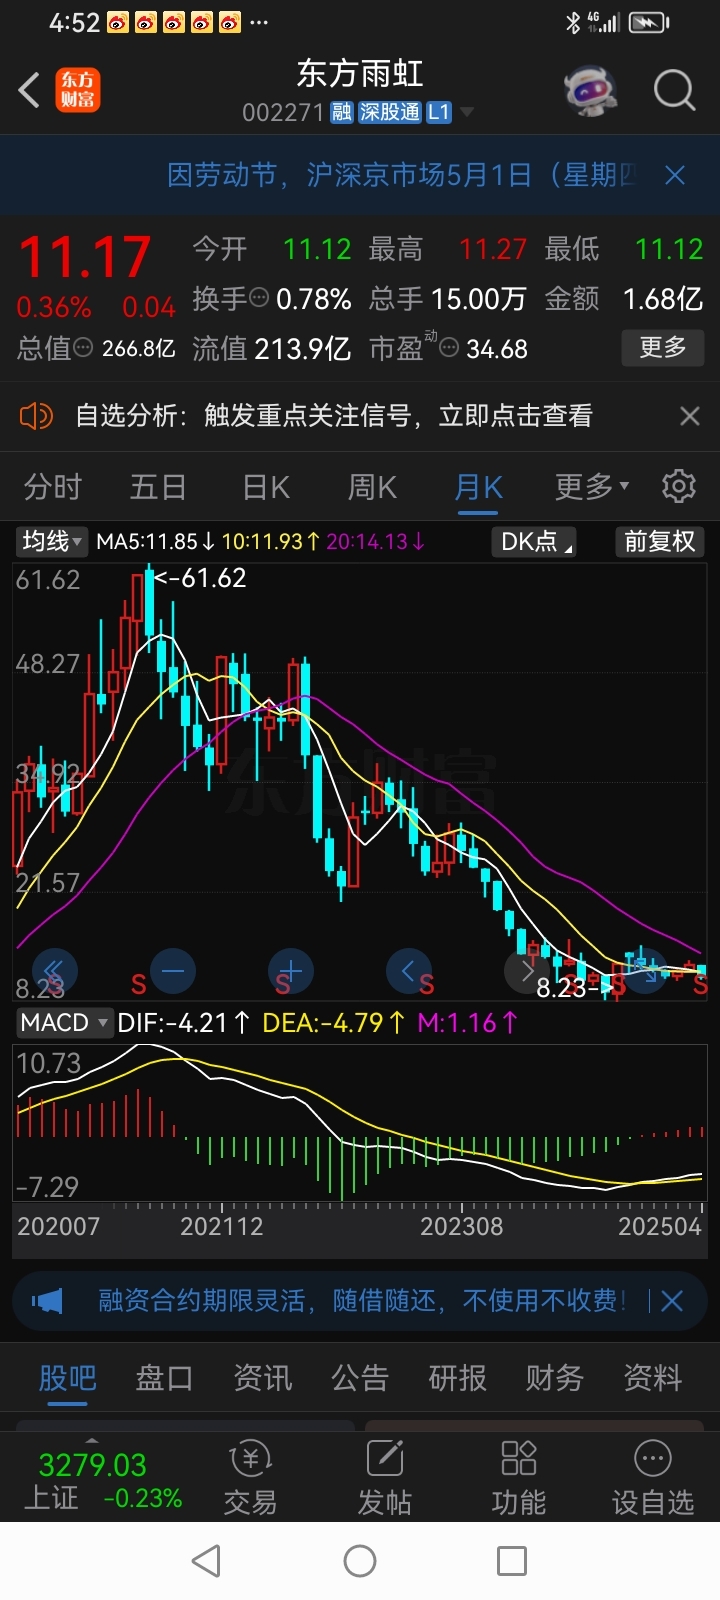Open the 交易 trade button
Image resolution: width=720 pixels, height=1600 pixels.
[250, 1478]
